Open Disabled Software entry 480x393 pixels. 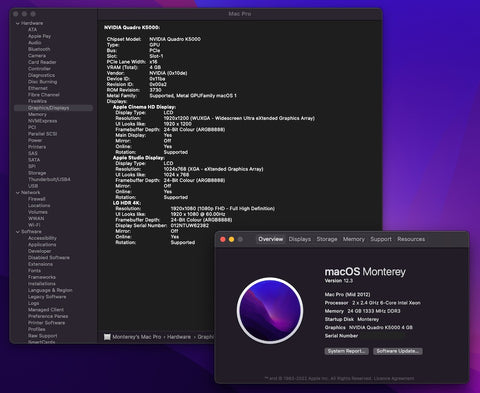coord(49,258)
